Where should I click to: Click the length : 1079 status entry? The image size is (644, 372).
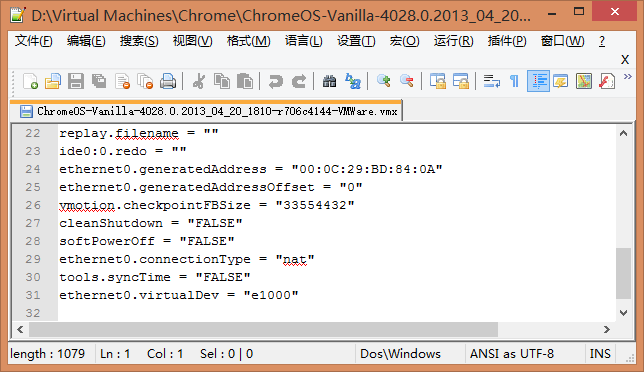pos(48,354)
